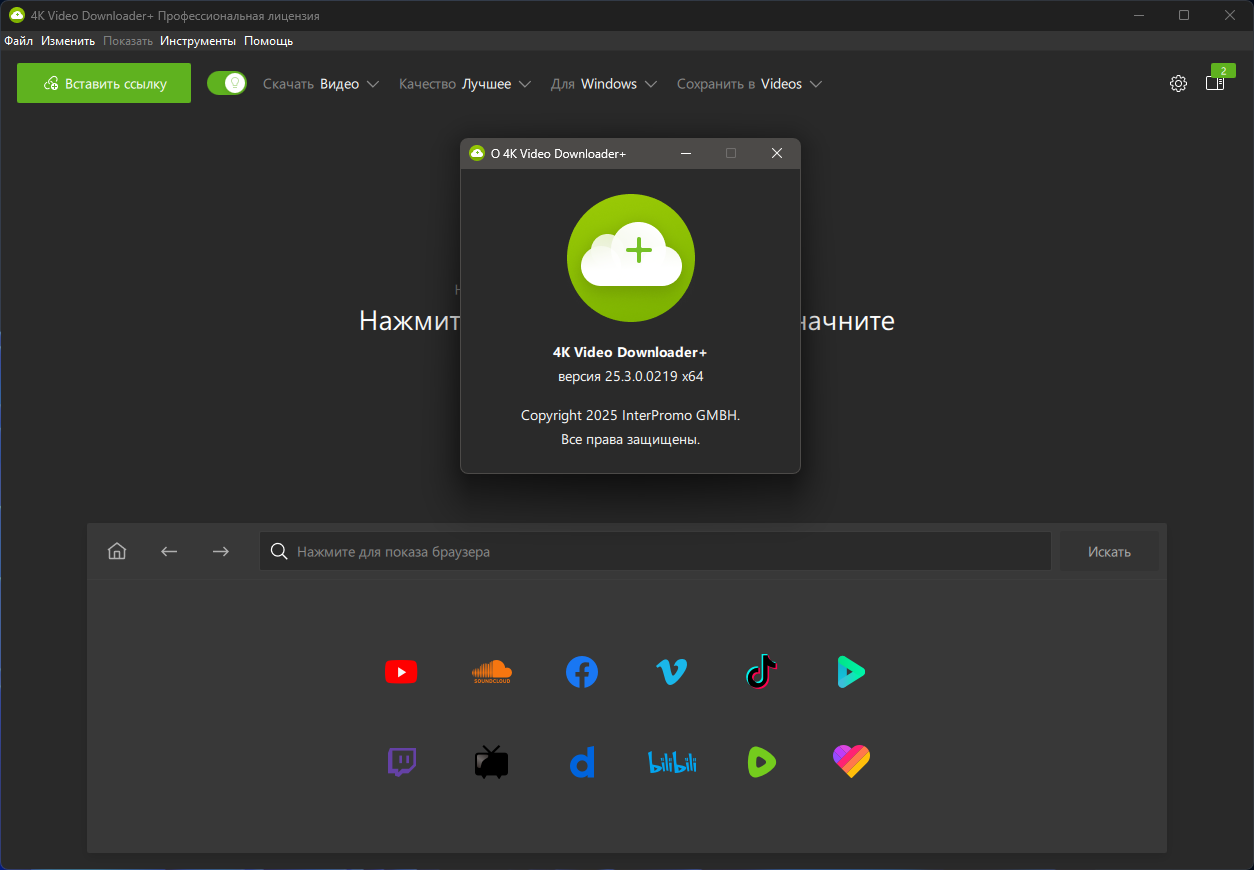Navigate forward in the built-in browser
Viewport: 1254px width, 870px height.
click(x=221, y=551)
